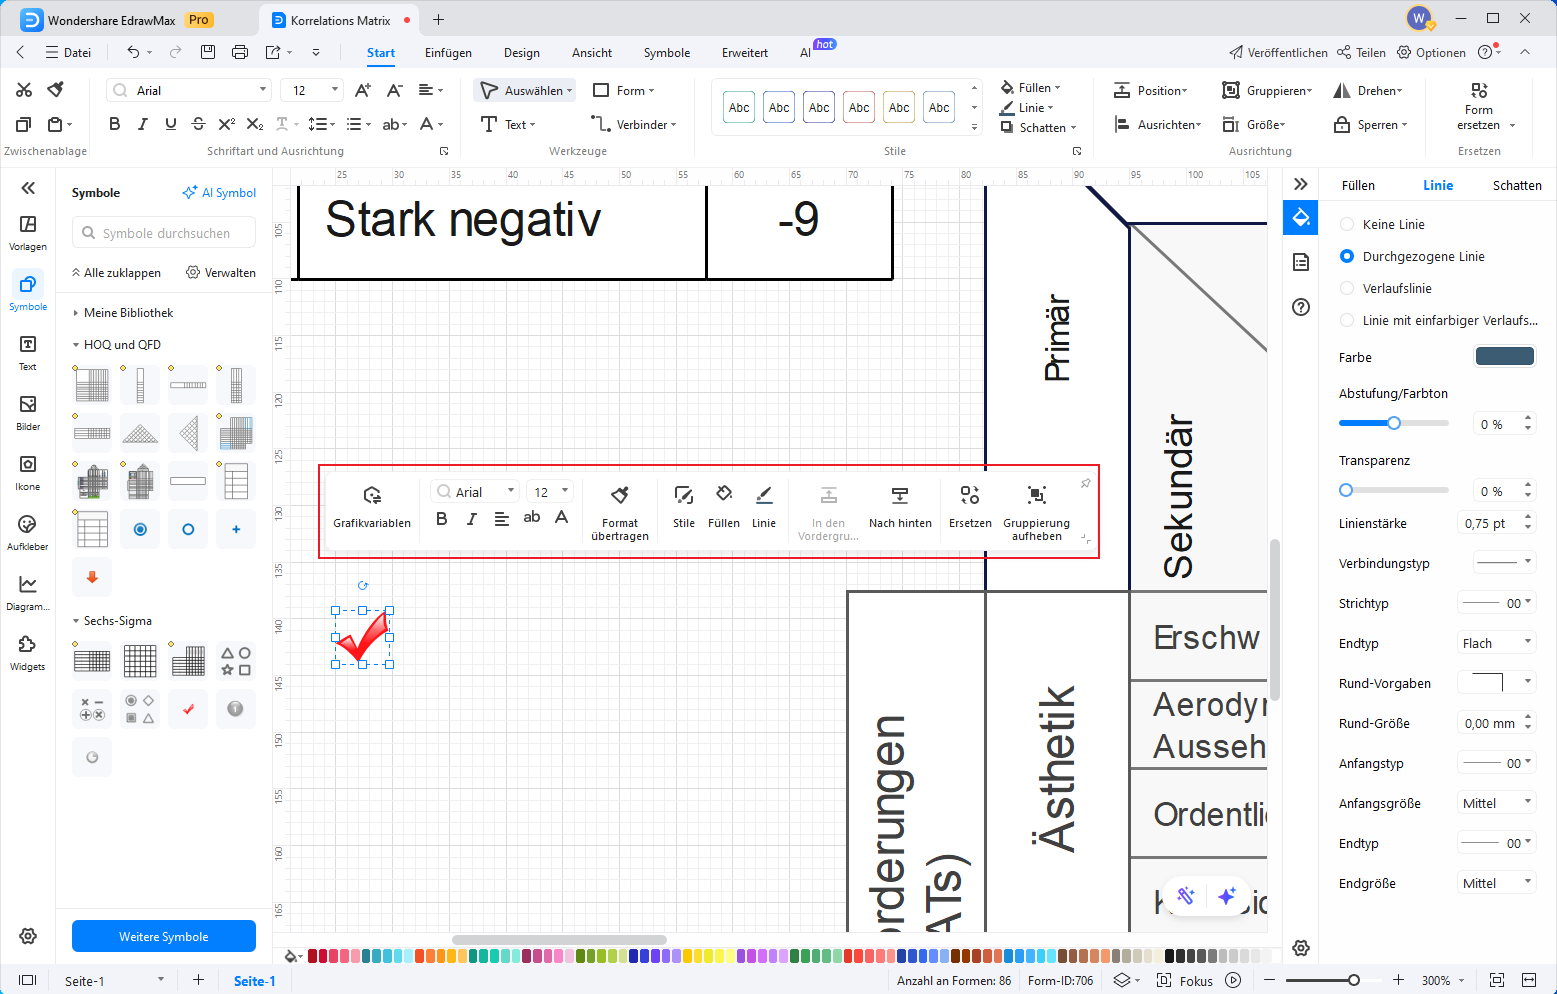Click the Save icon in title toolbar
The height and width of the screenshot is (994, 1557).
tap(208, 52)
